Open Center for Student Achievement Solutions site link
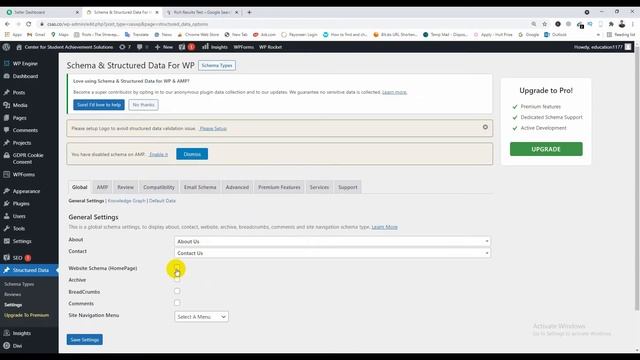The width and height of the screenshot is (640, 360). [x=64, y=47]
